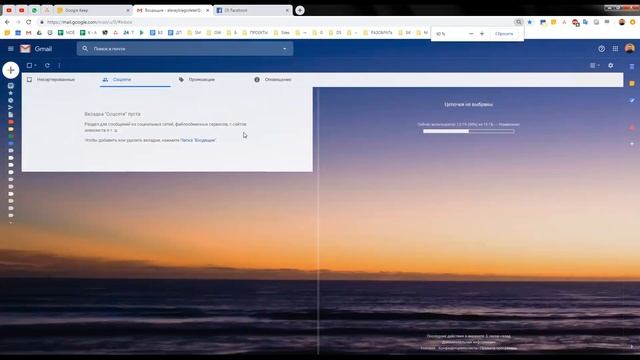Open Google account avatar in Gmail header

click(x=629, y=49)
